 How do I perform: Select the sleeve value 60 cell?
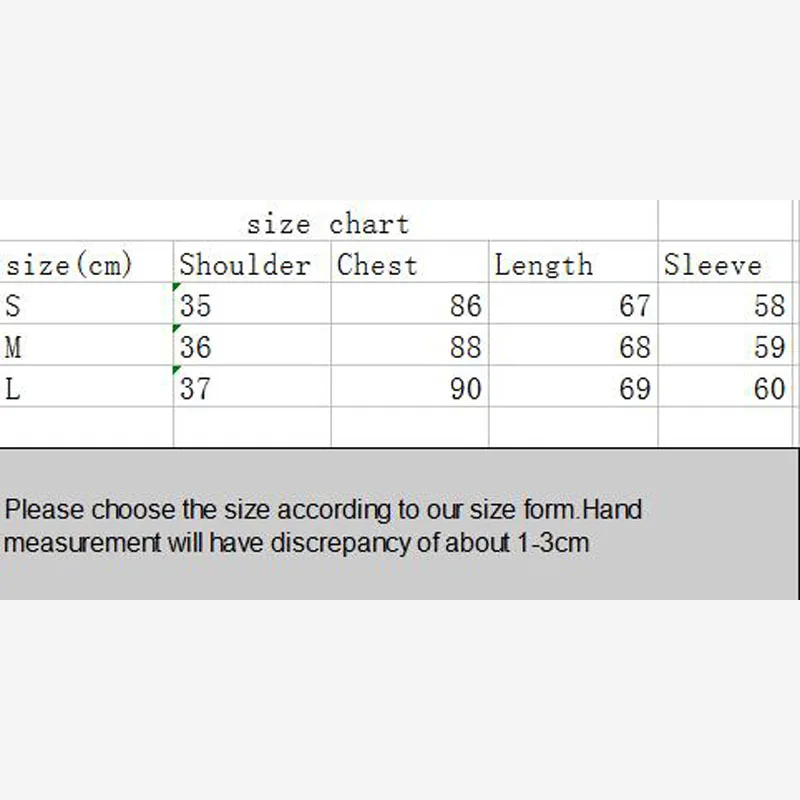[727, 388]
